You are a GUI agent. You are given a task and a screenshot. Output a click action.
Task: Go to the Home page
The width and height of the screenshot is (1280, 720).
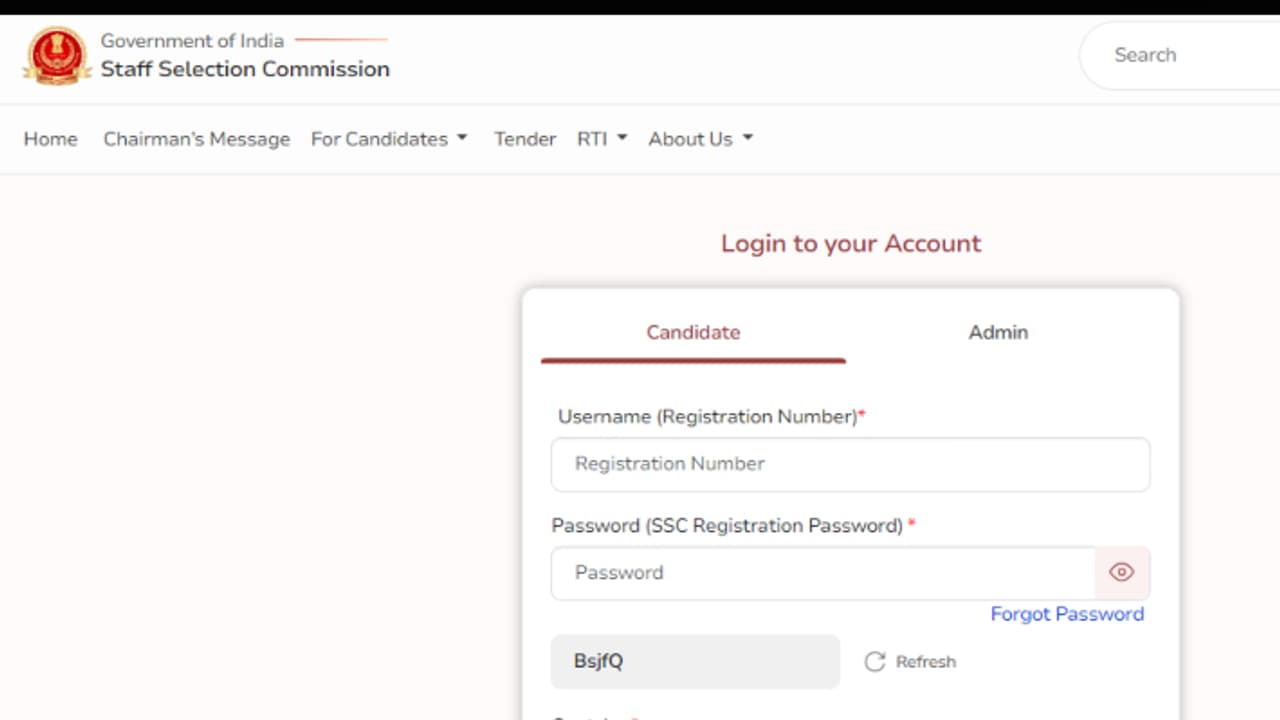click(x=51, y=139)
